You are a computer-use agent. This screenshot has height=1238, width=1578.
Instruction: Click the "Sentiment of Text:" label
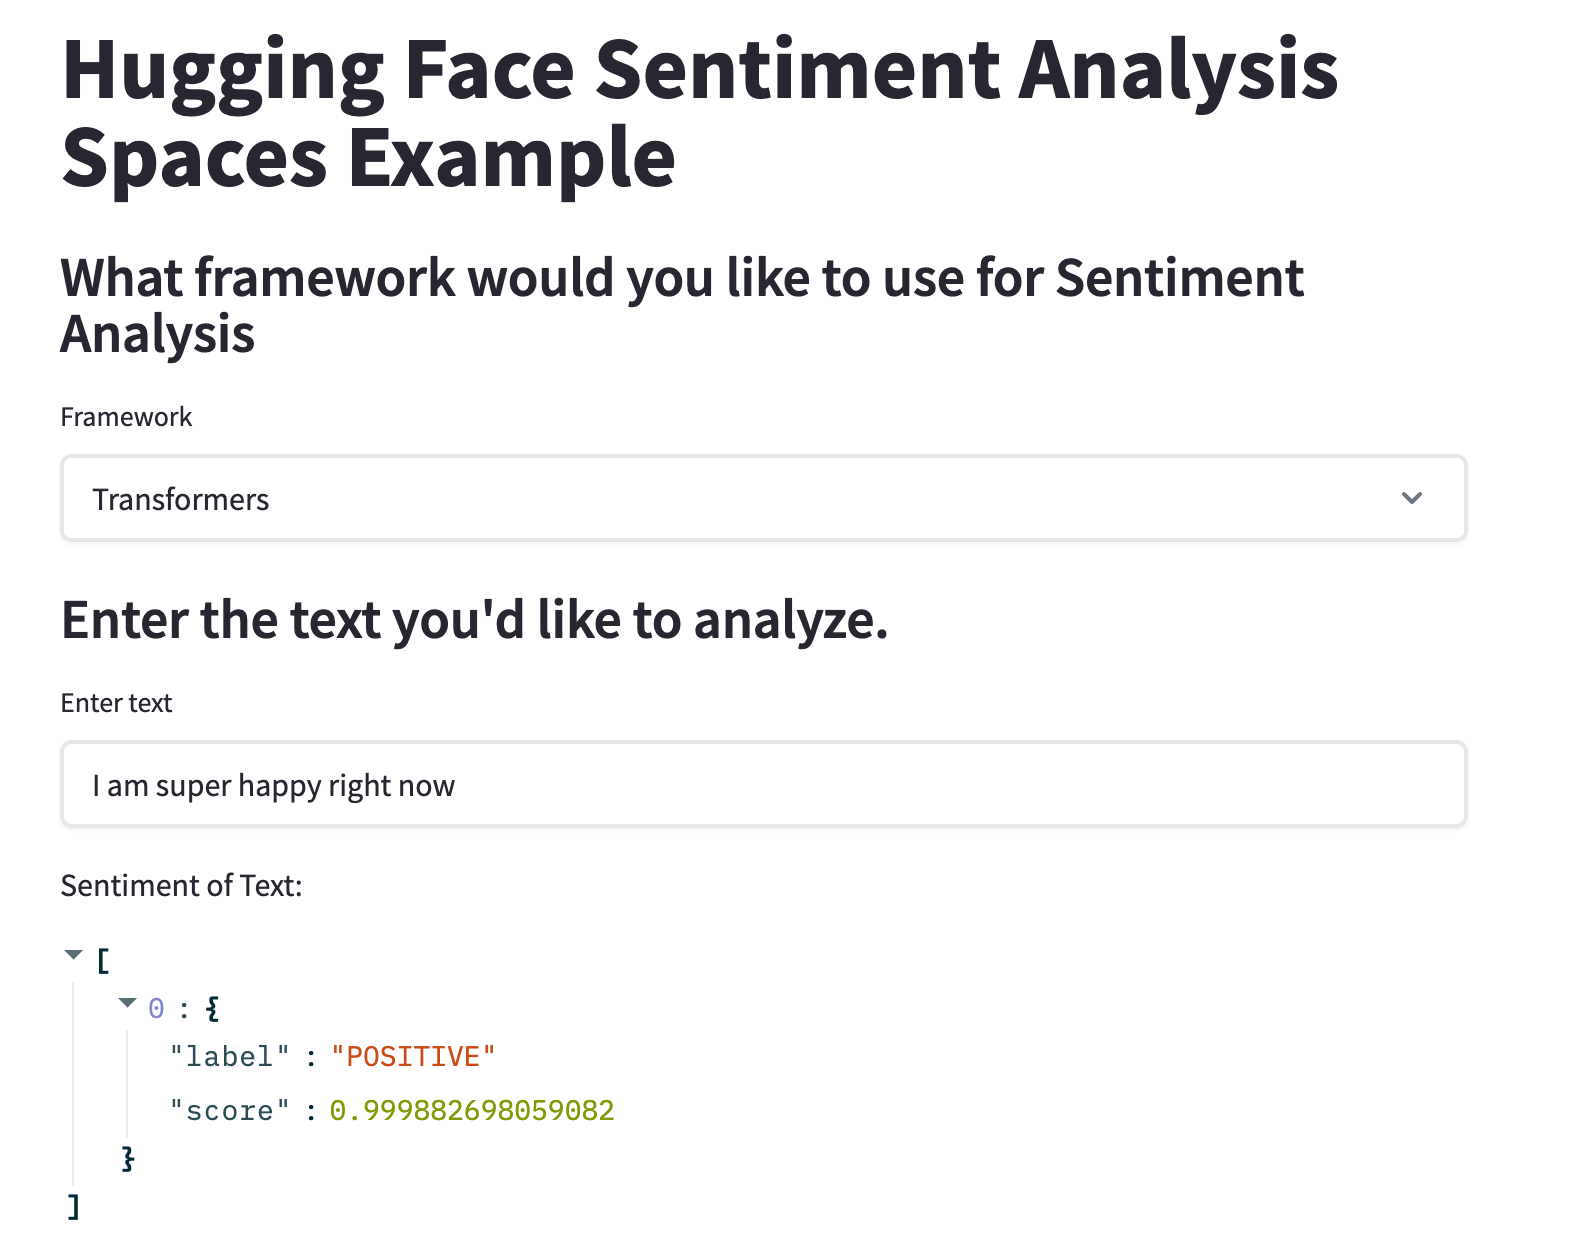pos(181,886)
